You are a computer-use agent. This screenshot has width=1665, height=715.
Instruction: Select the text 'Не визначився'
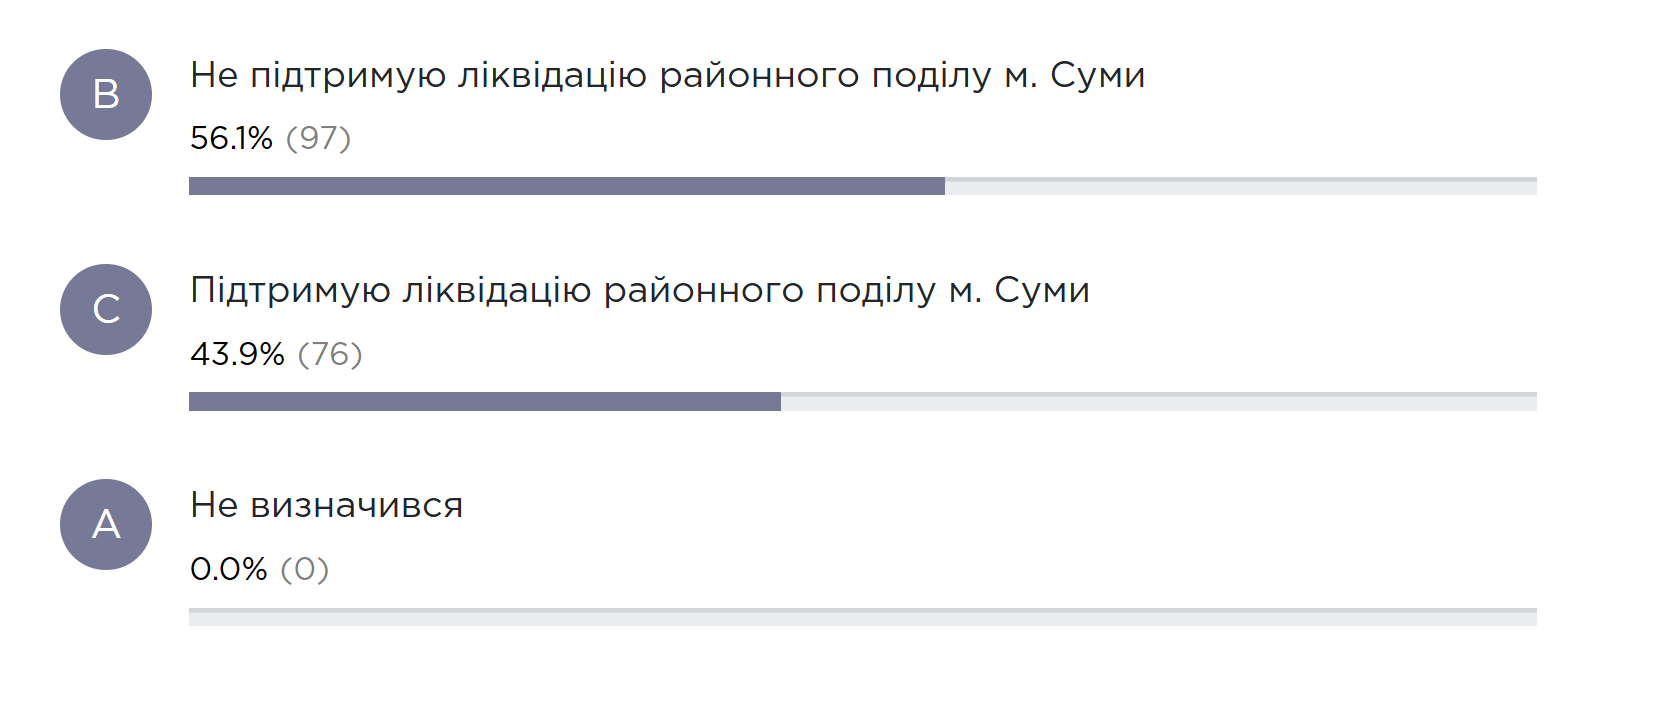tap(327, 505)
